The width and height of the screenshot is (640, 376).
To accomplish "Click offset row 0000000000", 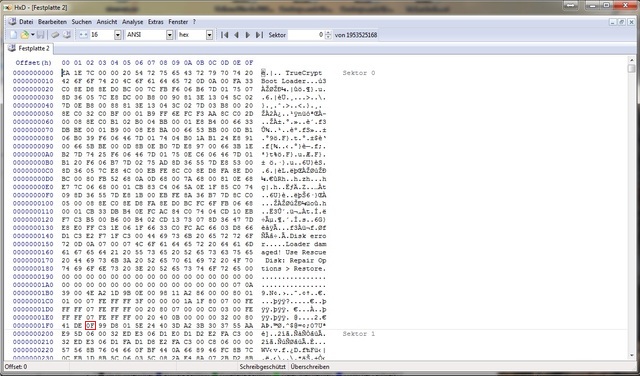I will tap(33, 73).
